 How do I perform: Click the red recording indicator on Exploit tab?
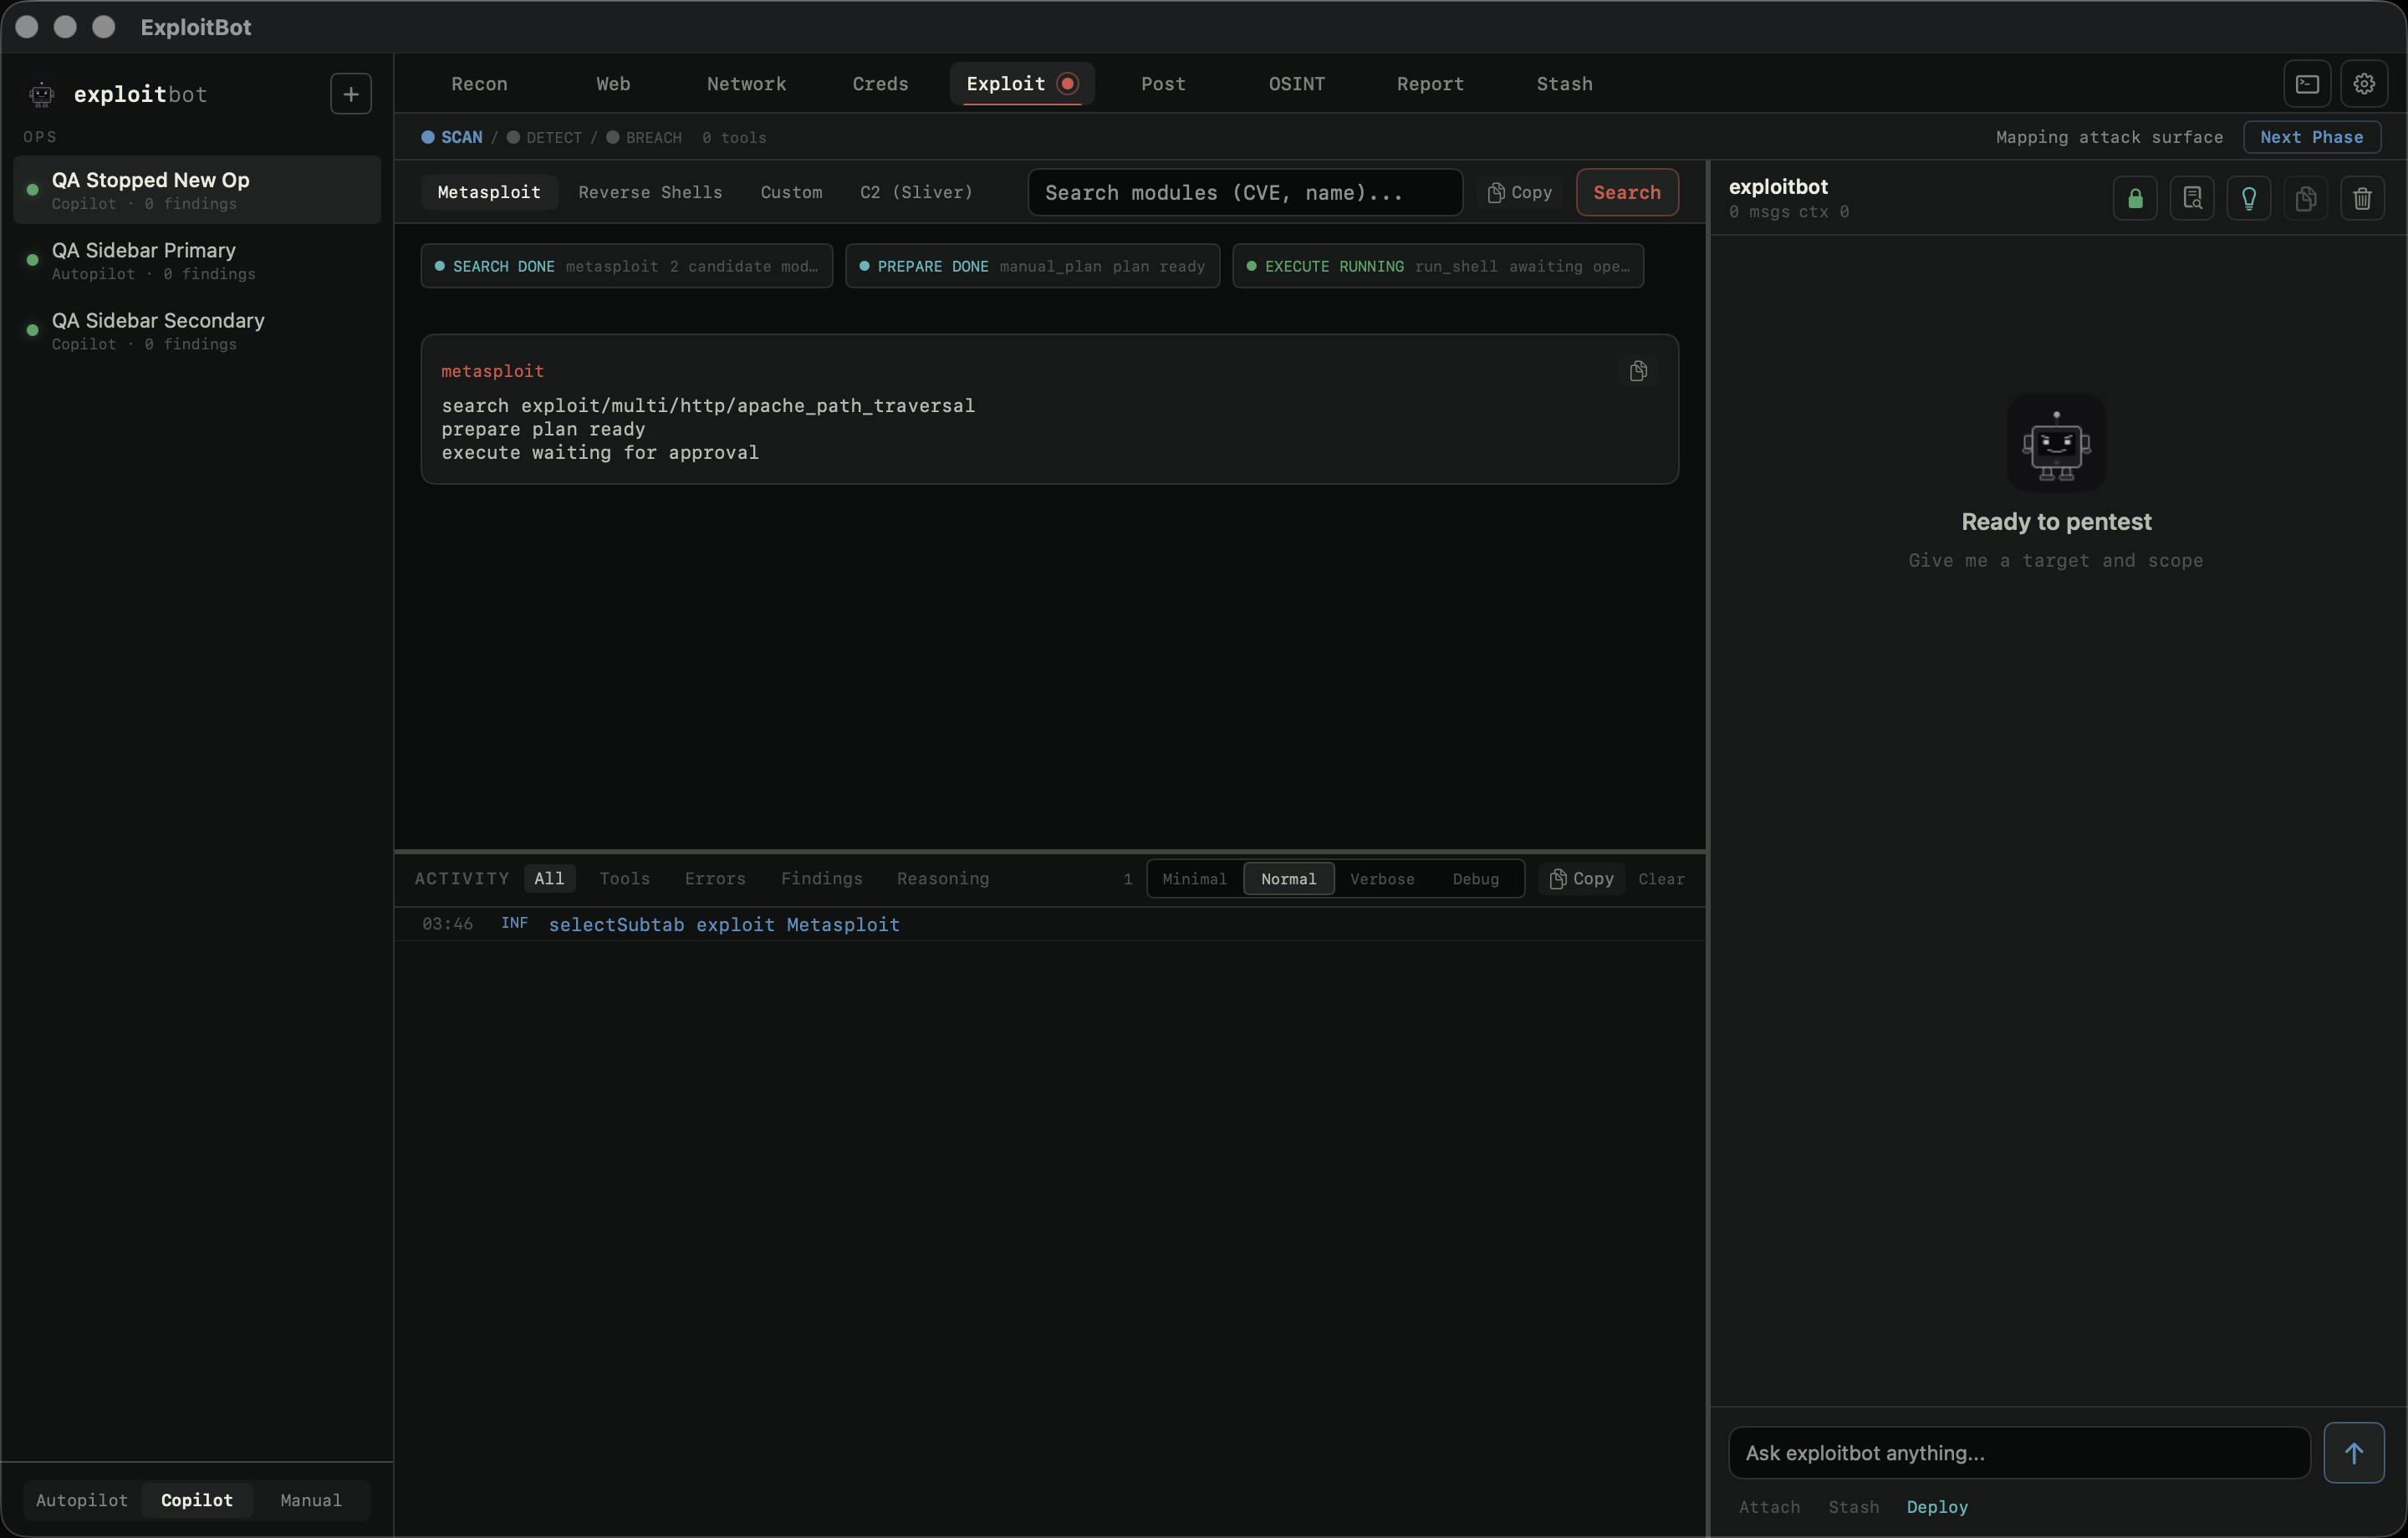coord(1068,84)
